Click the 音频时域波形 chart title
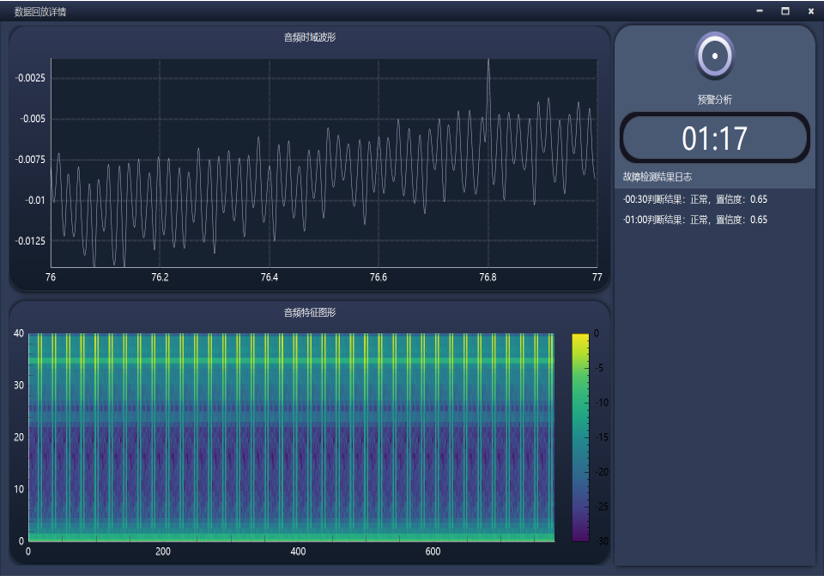The image size is (824, 576). (309, 38)
